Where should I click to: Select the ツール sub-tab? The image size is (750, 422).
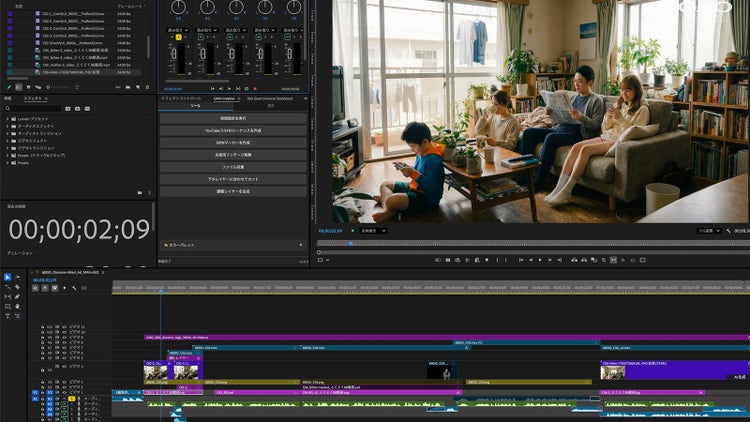[196, 106]
